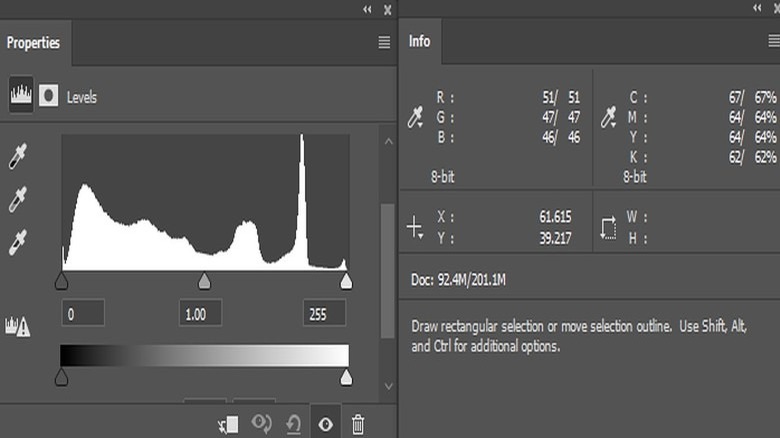Viewport: 780px width, 438px height.
Task: Click the output levels gradient bar
Action: tap(204, 355)
